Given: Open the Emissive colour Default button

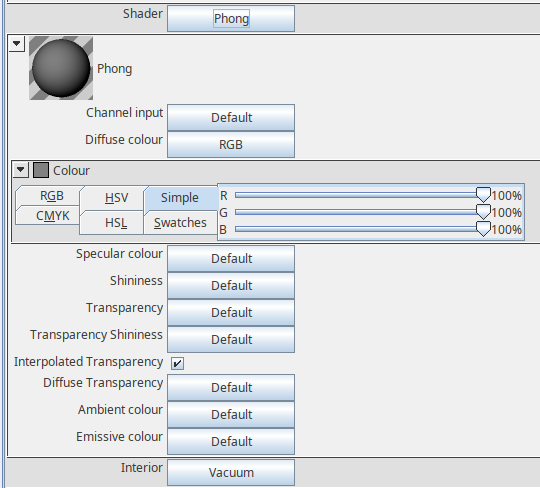Looking at the screenshot, I should tap(231, 442).
